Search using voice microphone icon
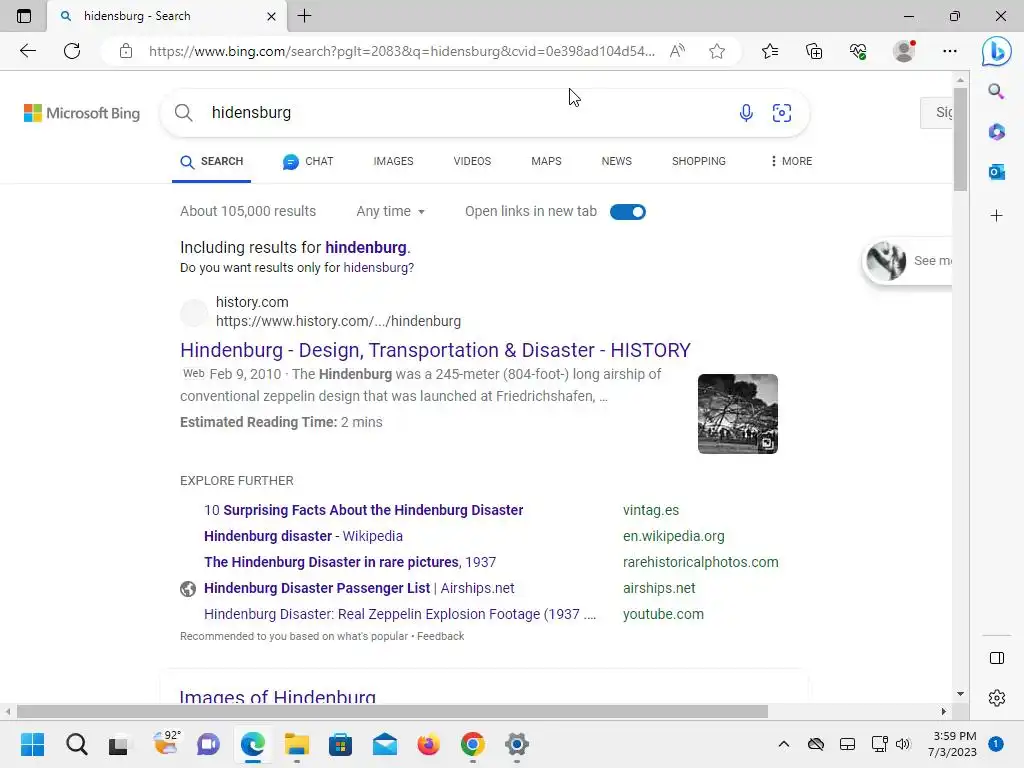The height and width of the screenshot is (768, 1024). 746,112
